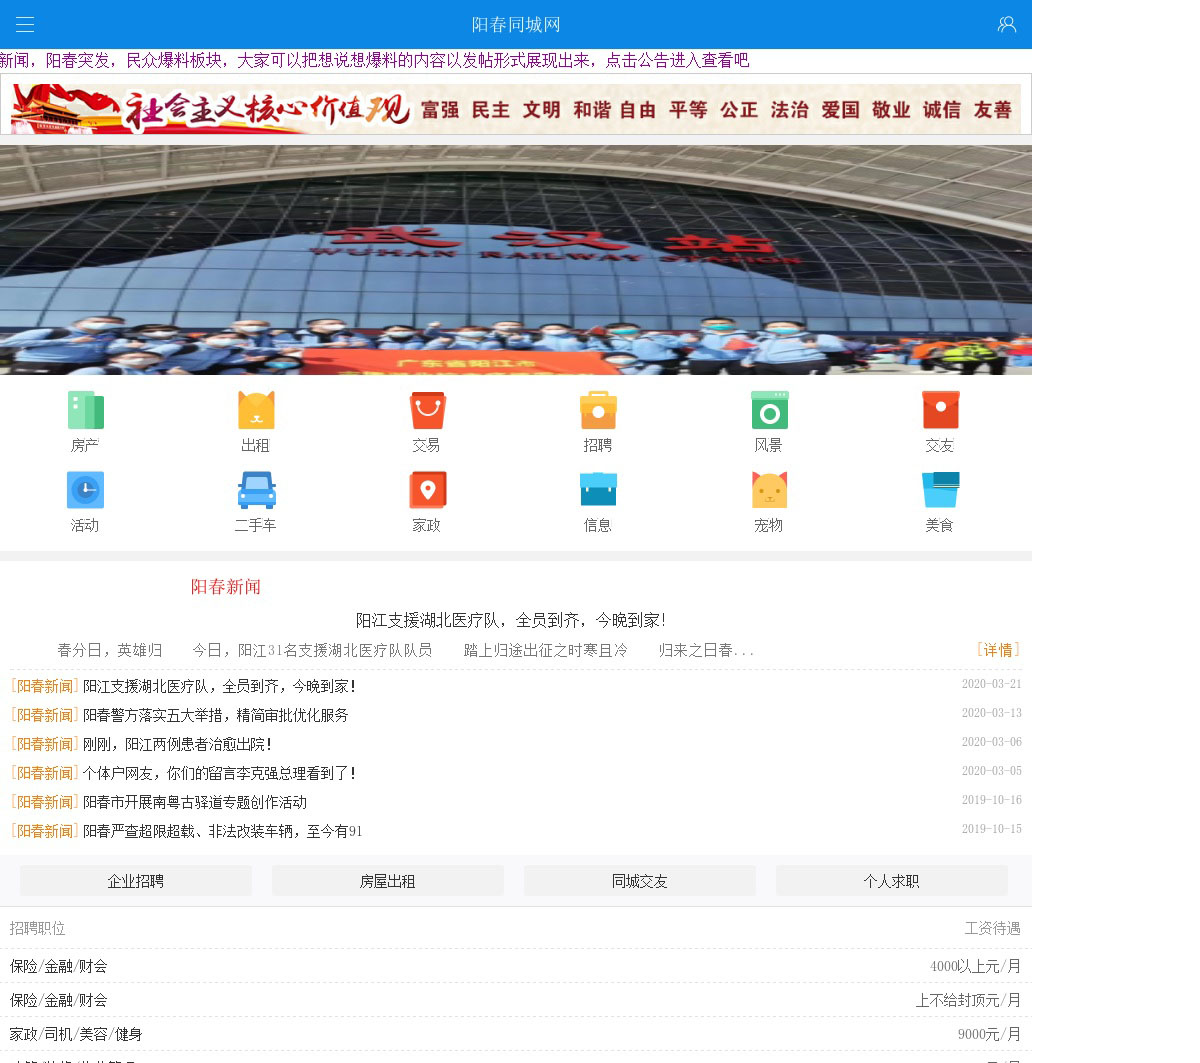Click the scrolling announcement text about 爆料
Screen dimensions: 1200x1063
(x=375, y=60)
